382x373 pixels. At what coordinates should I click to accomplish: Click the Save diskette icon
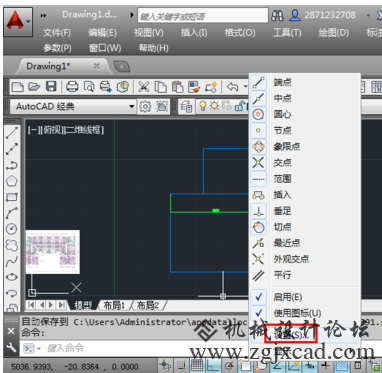pyautogui.click(x=51, y=87)
